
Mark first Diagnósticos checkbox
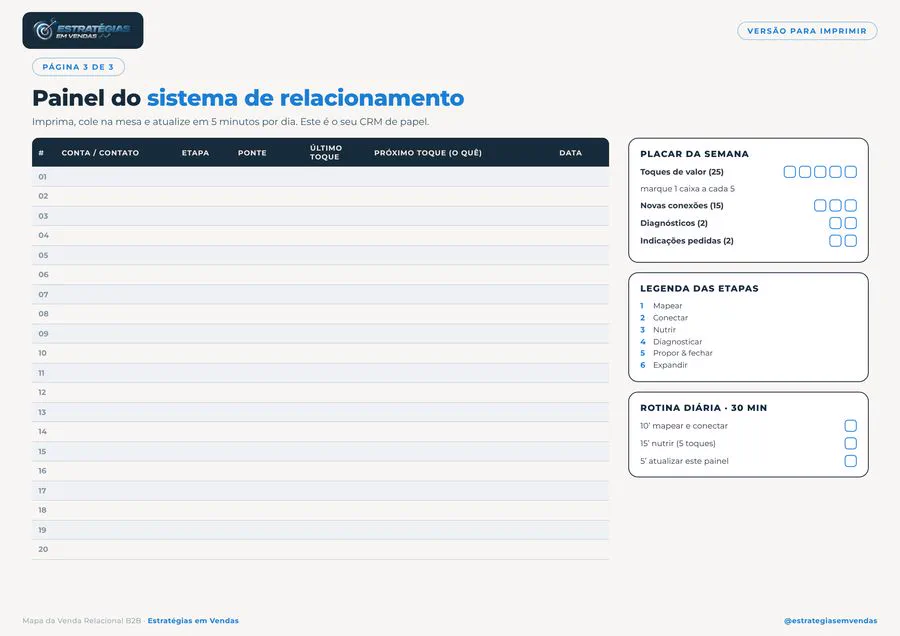835,223
